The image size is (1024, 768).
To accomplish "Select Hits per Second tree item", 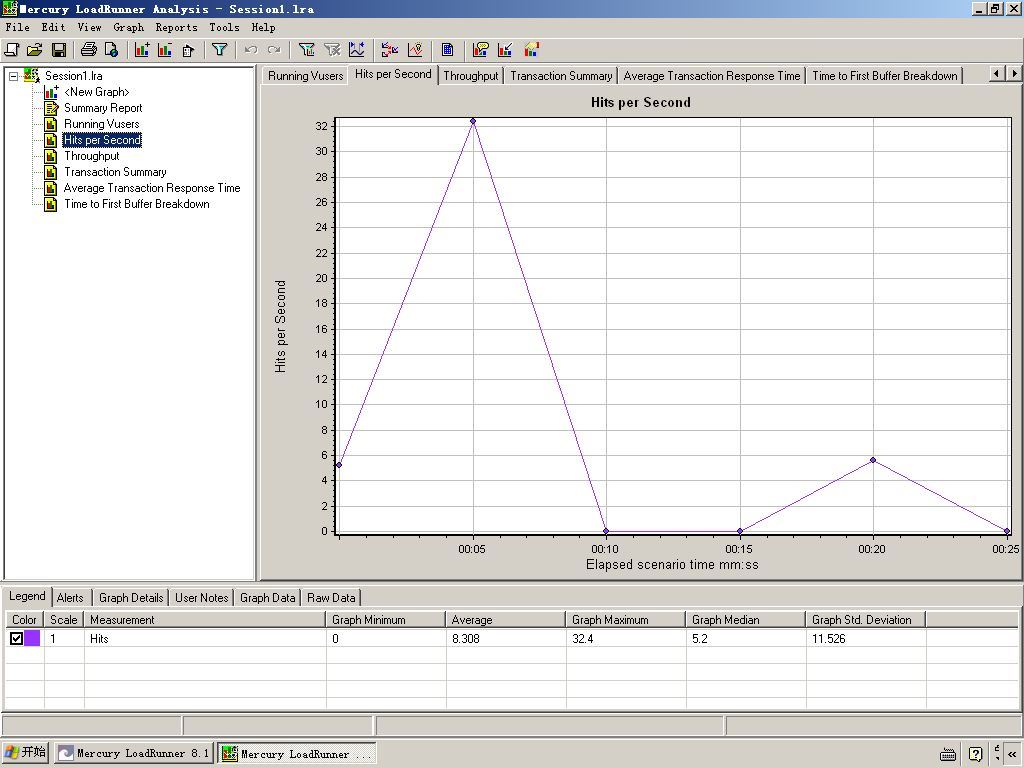I will point(102,140).
